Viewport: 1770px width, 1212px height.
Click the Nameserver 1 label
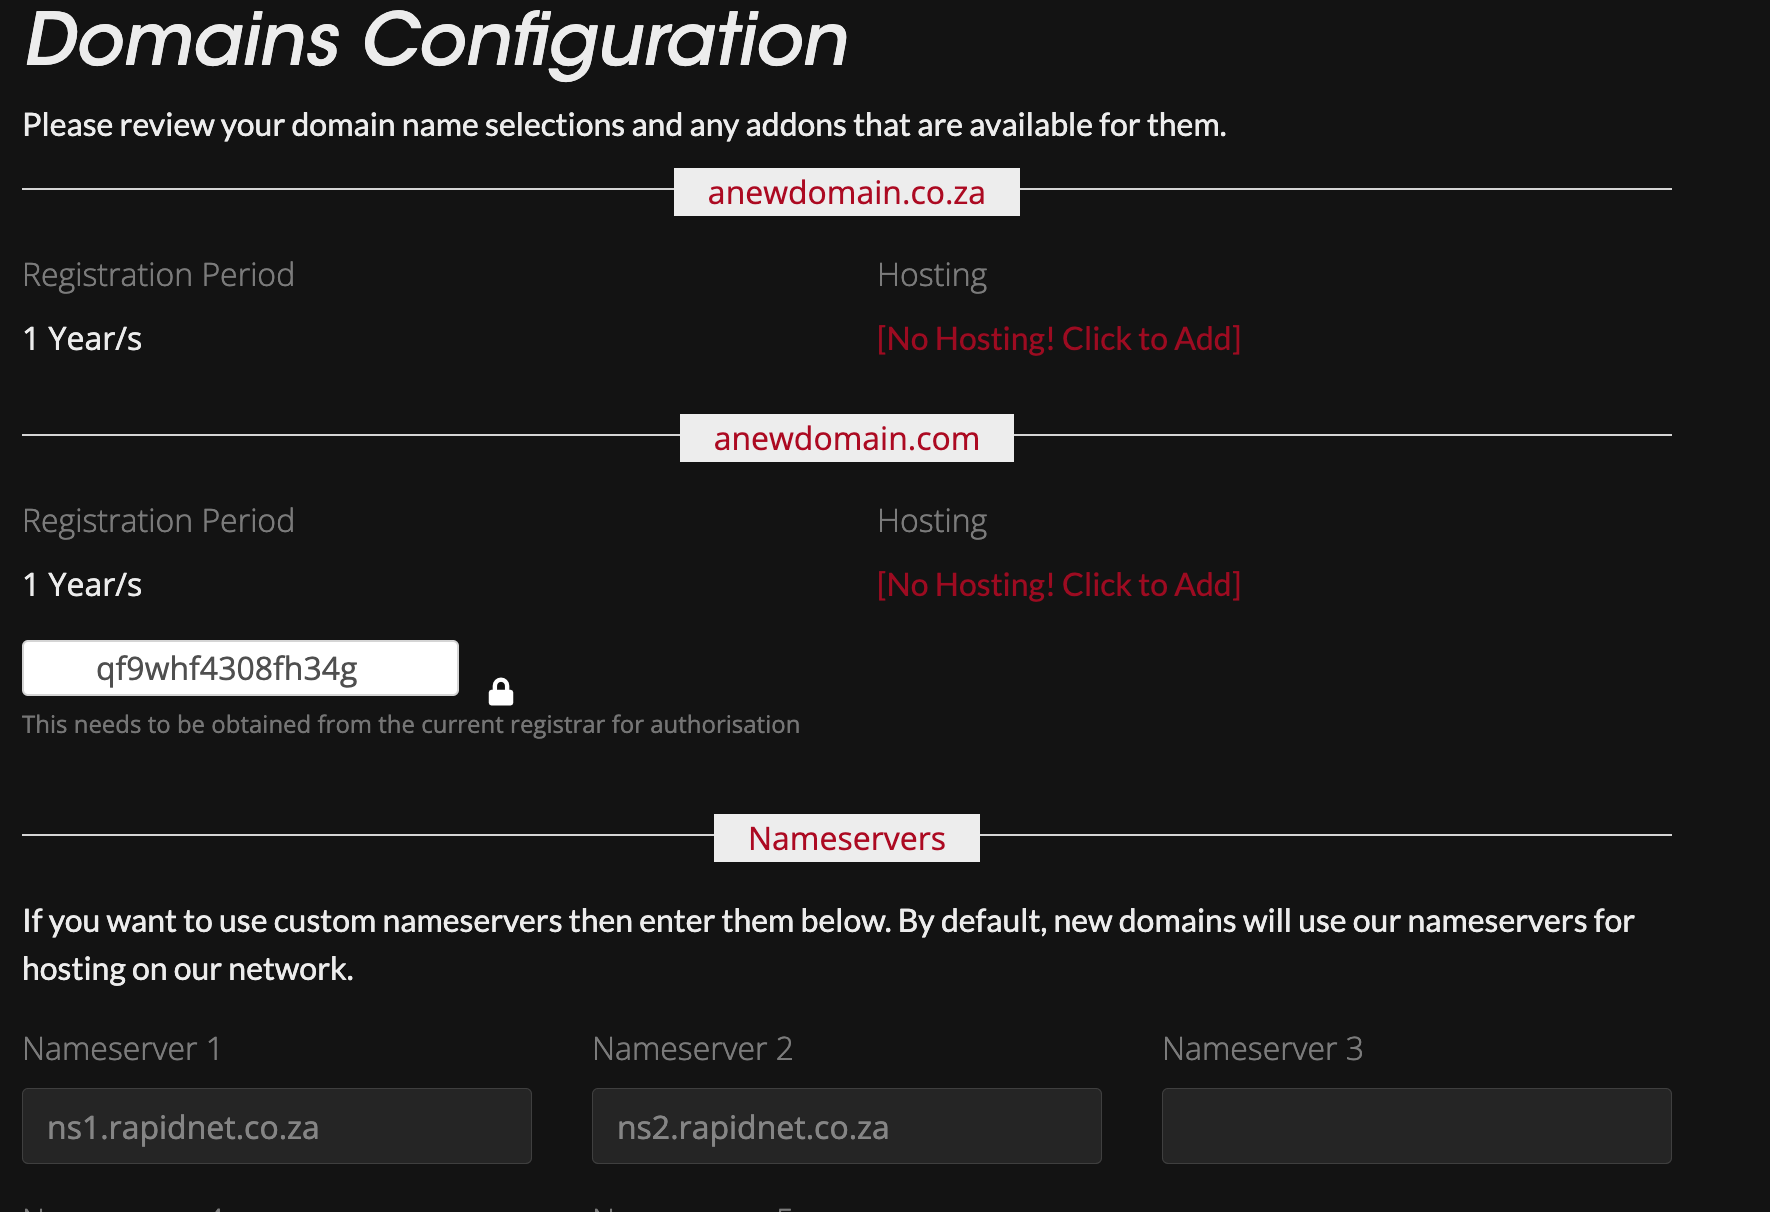tap(121, 1049)
